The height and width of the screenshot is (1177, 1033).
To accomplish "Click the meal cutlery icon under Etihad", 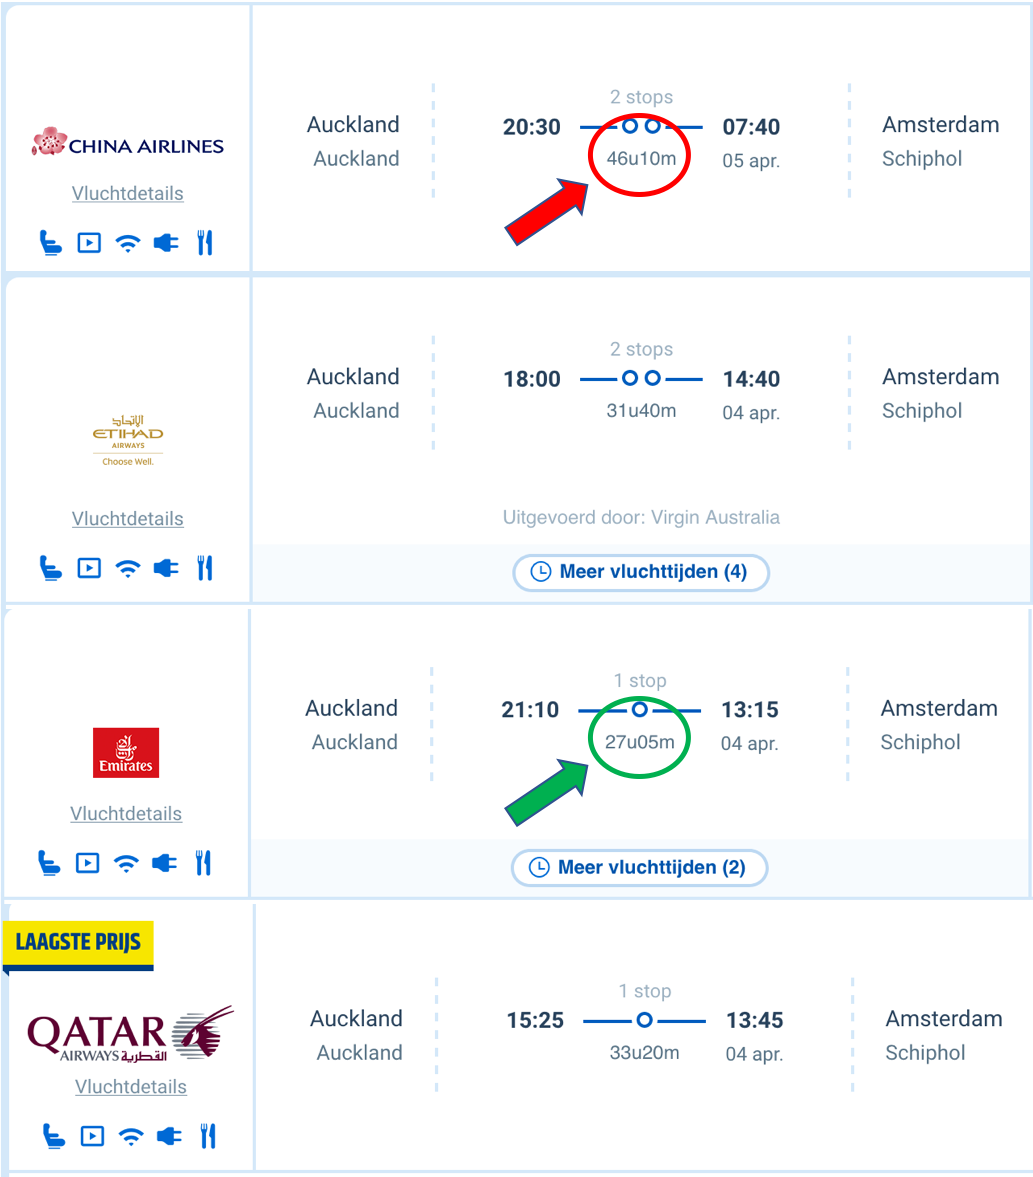I will click(x=205, y=568).
